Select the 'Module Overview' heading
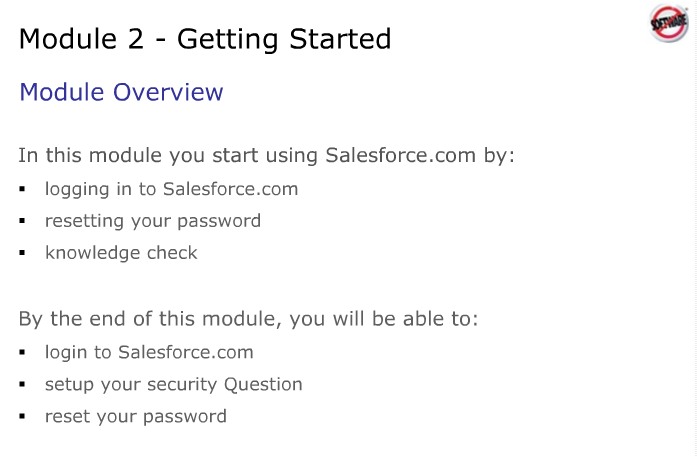This screenshot has width=697, height=457. coord(121,93)
